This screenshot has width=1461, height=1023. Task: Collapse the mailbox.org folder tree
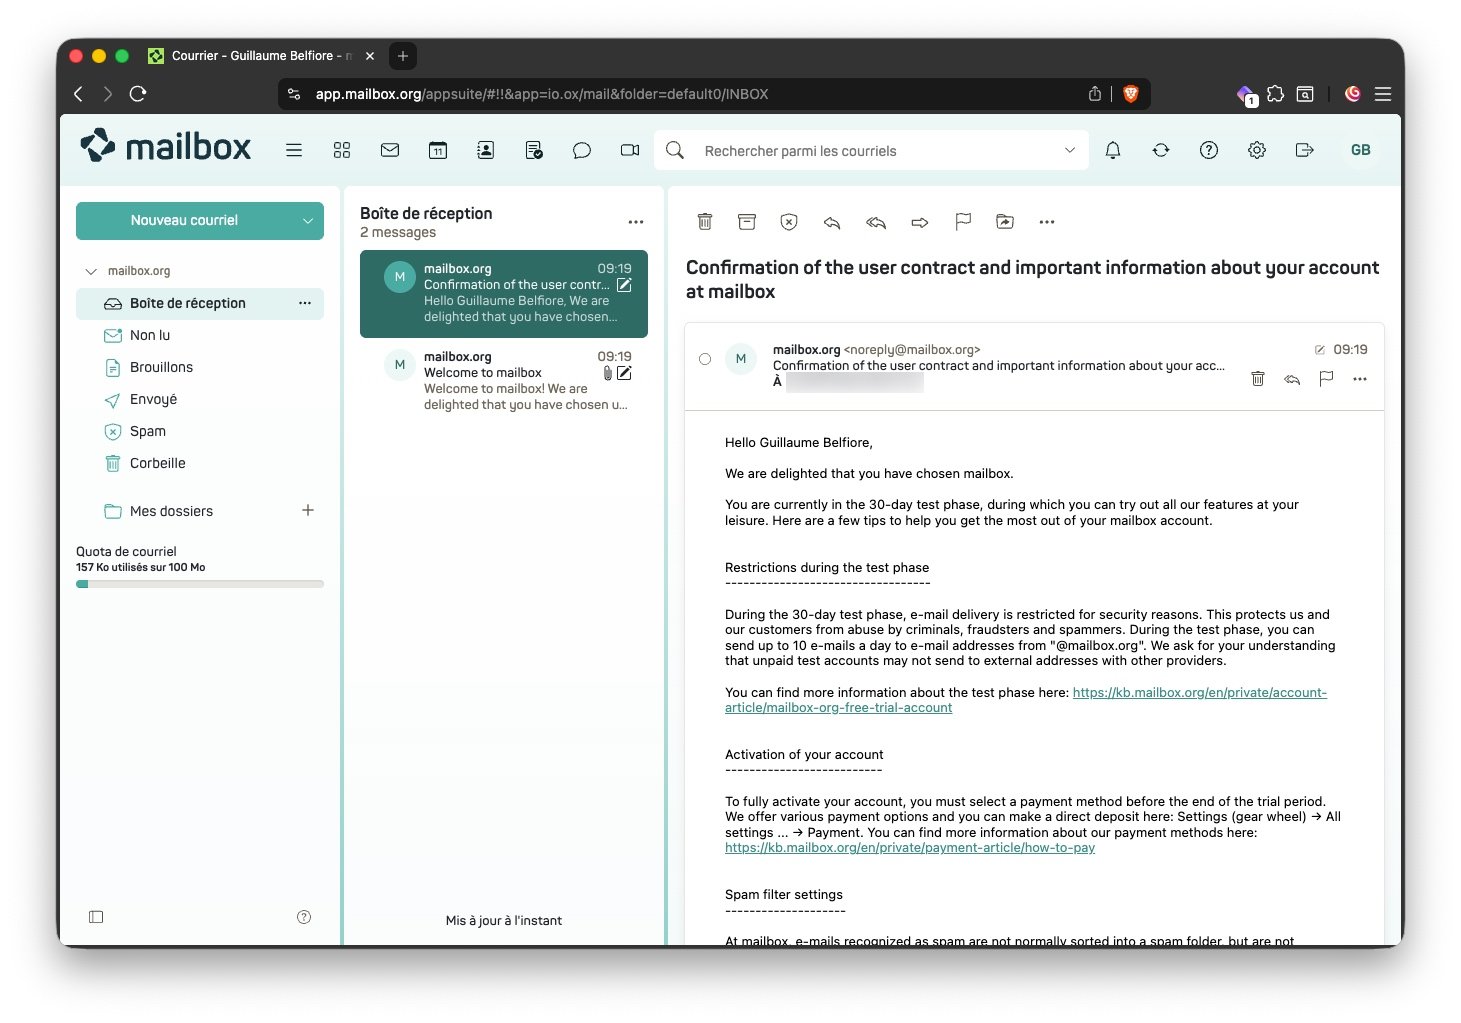click(89, 270)
